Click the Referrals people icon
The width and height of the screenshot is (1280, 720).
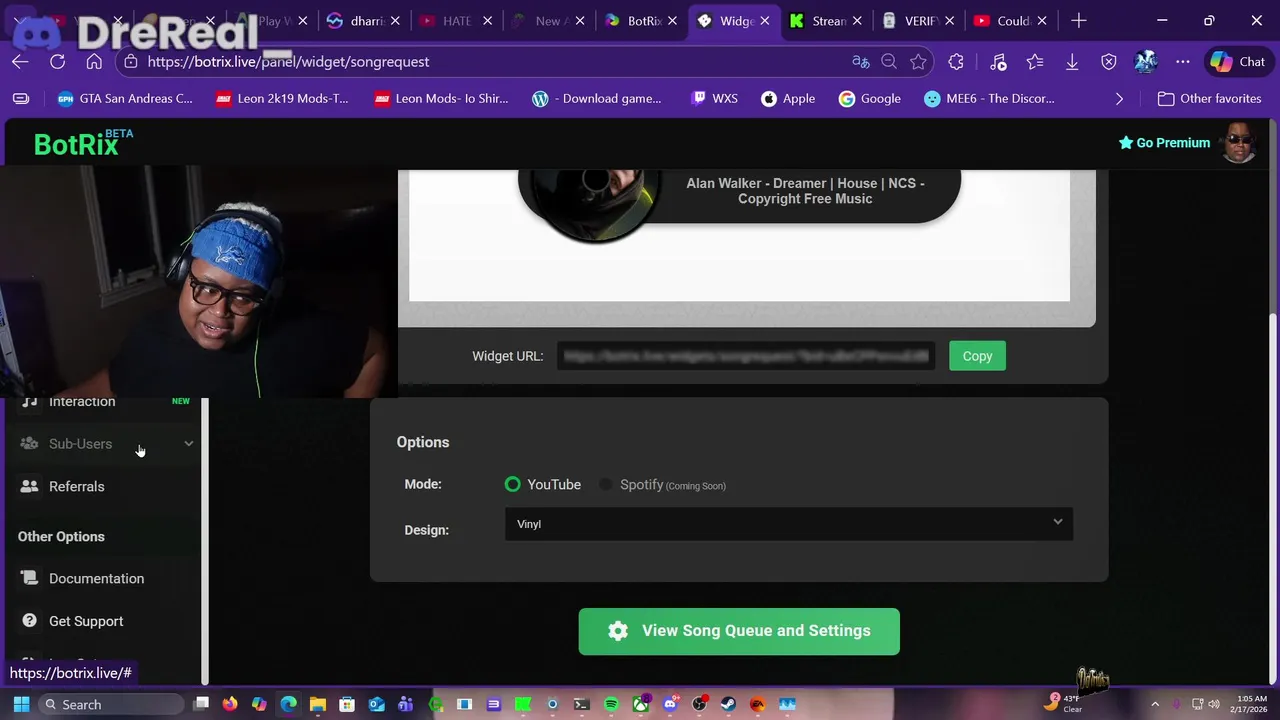(29, 487)
